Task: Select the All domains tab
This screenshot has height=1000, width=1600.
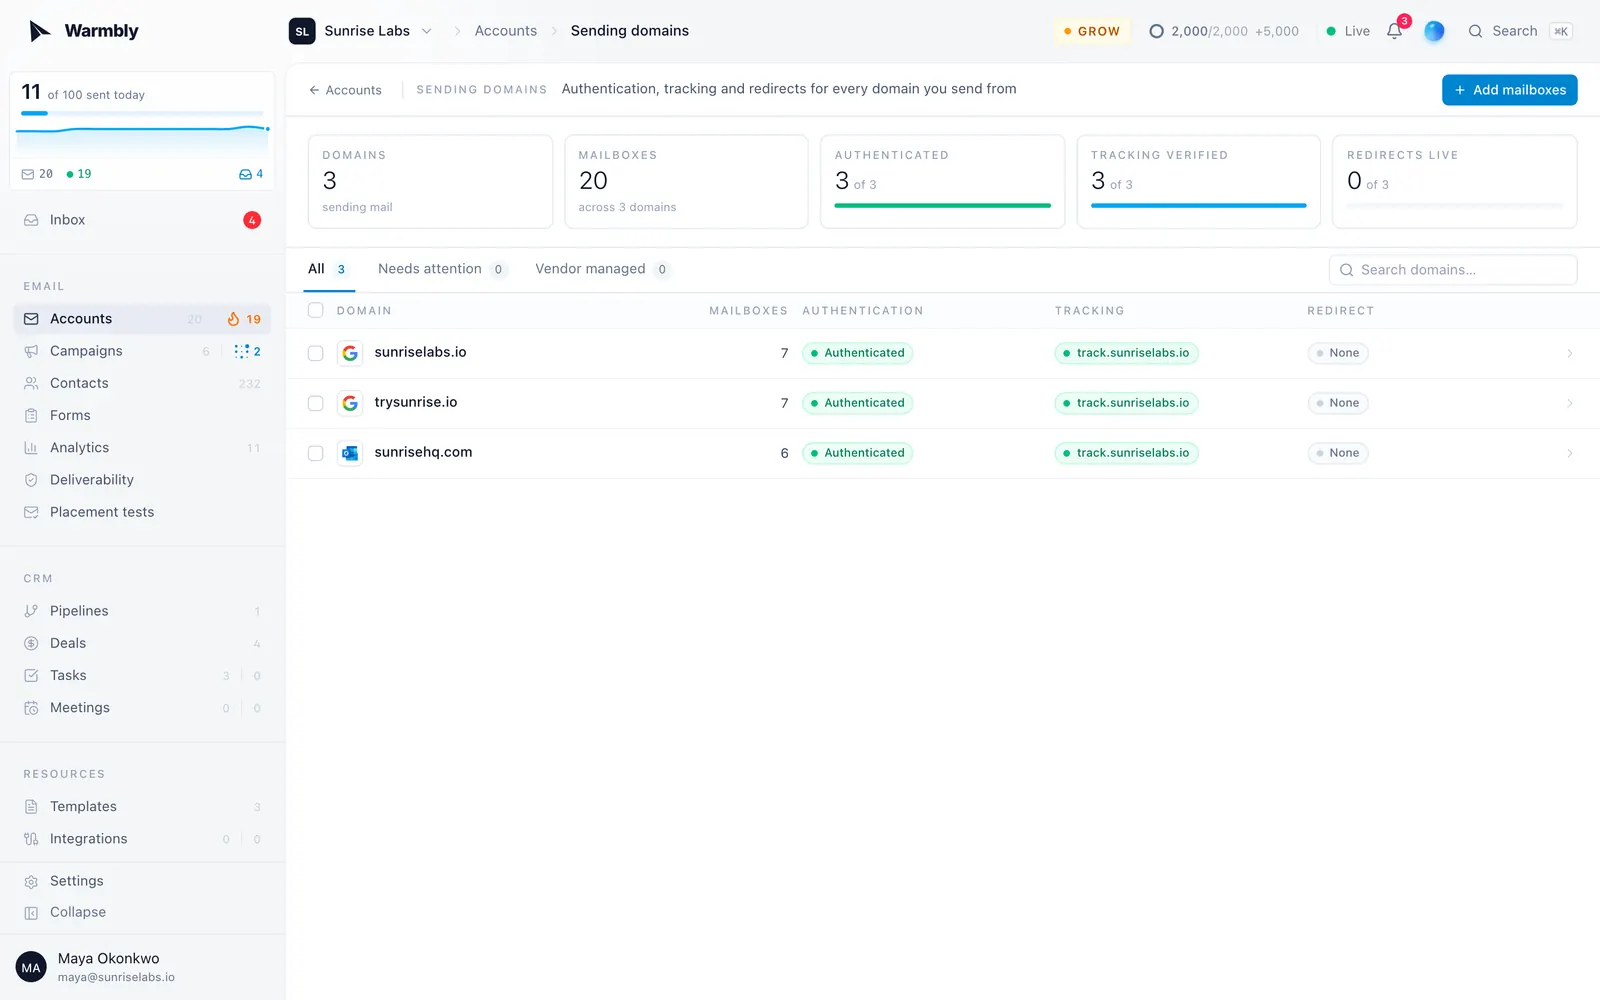Action: (x=327, y=269)
